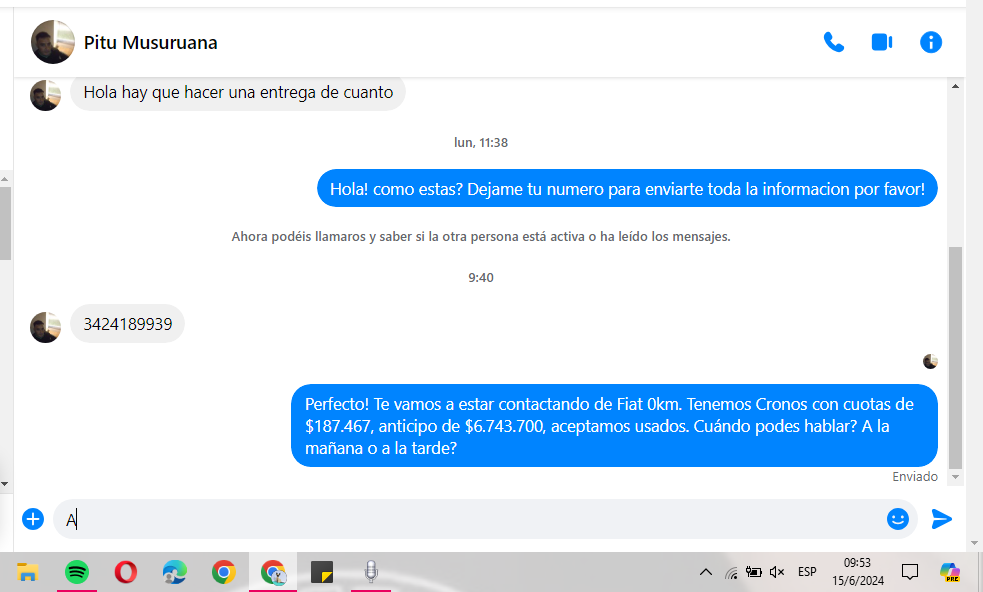The width and height of the screenshot is (983, 592).
Task: Change the ESP input language
Action: [807, 572]
